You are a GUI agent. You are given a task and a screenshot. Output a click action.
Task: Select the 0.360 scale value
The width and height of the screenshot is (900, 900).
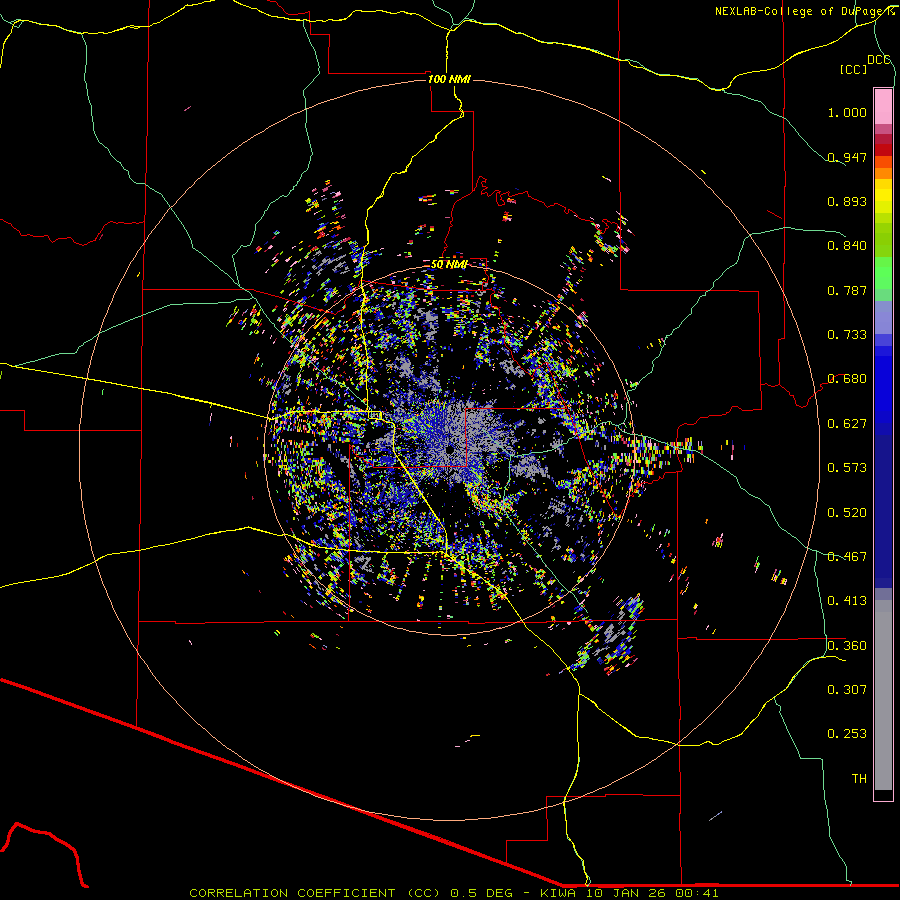[x=847, y=646]
